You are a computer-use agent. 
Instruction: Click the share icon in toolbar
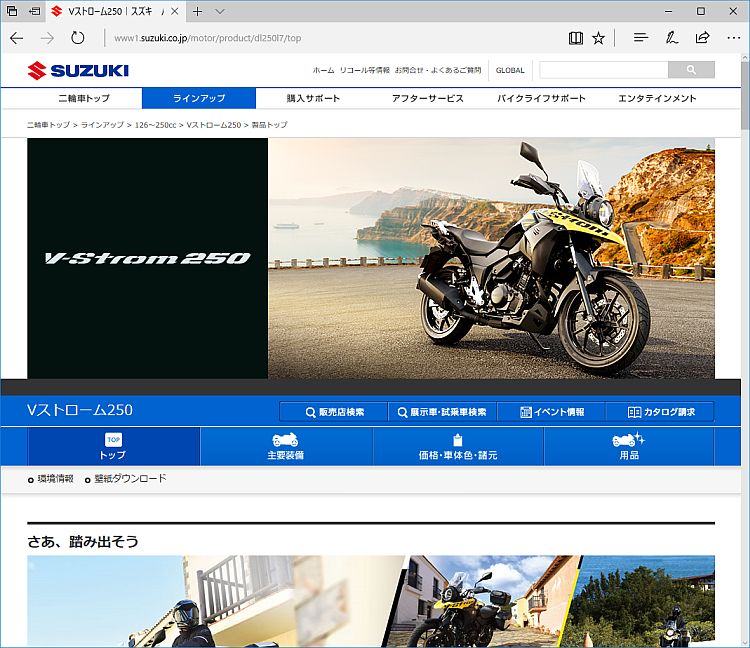pos(702,38)
